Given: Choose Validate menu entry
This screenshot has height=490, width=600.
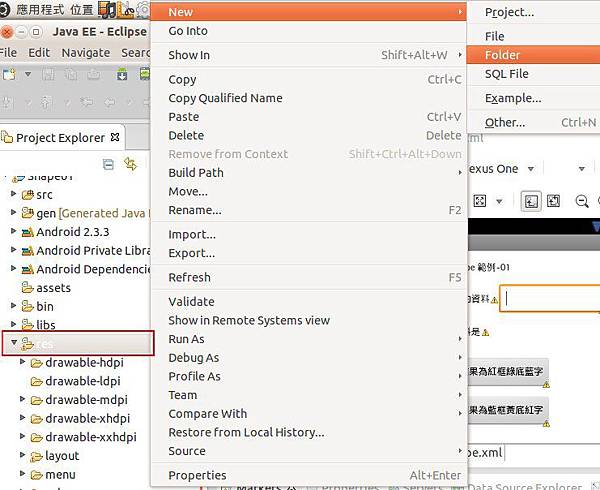Looking at the screenshot, I should pyautogui.click(x=308, y=302).
